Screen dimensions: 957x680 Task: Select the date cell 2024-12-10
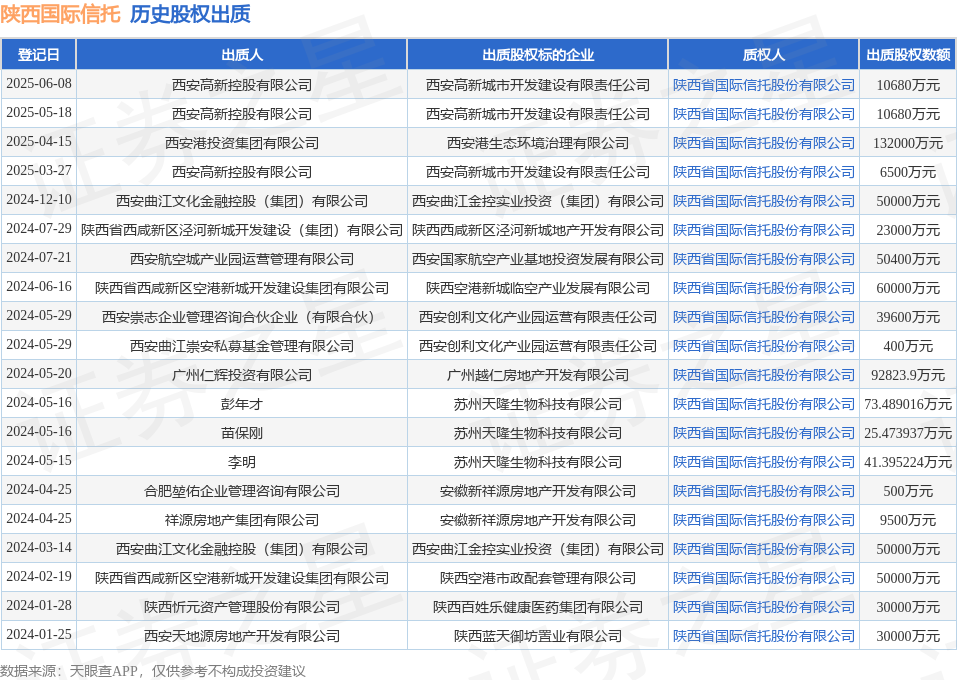coord(38,200)
